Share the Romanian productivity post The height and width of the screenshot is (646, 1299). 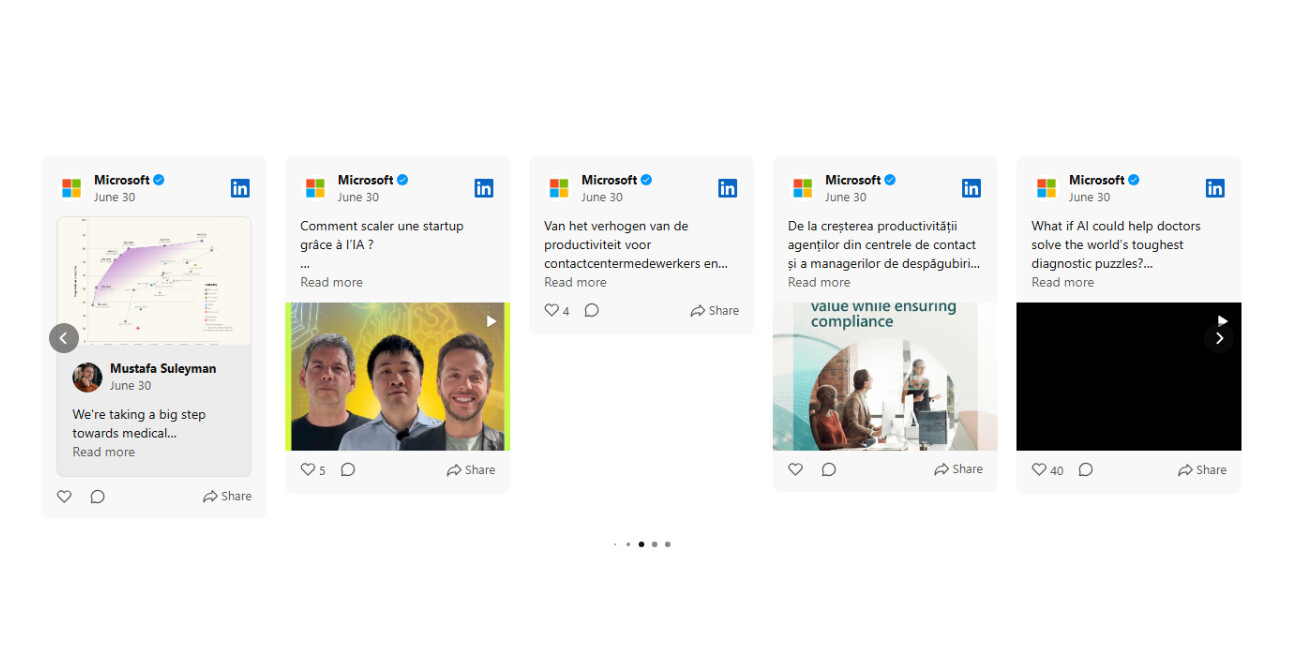(958, 469)
